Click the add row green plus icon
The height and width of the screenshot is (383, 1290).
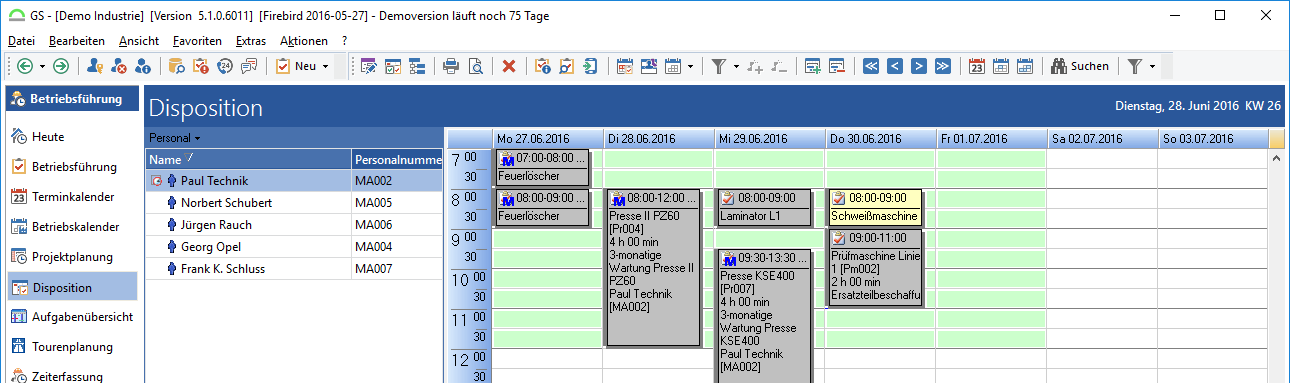812,66
